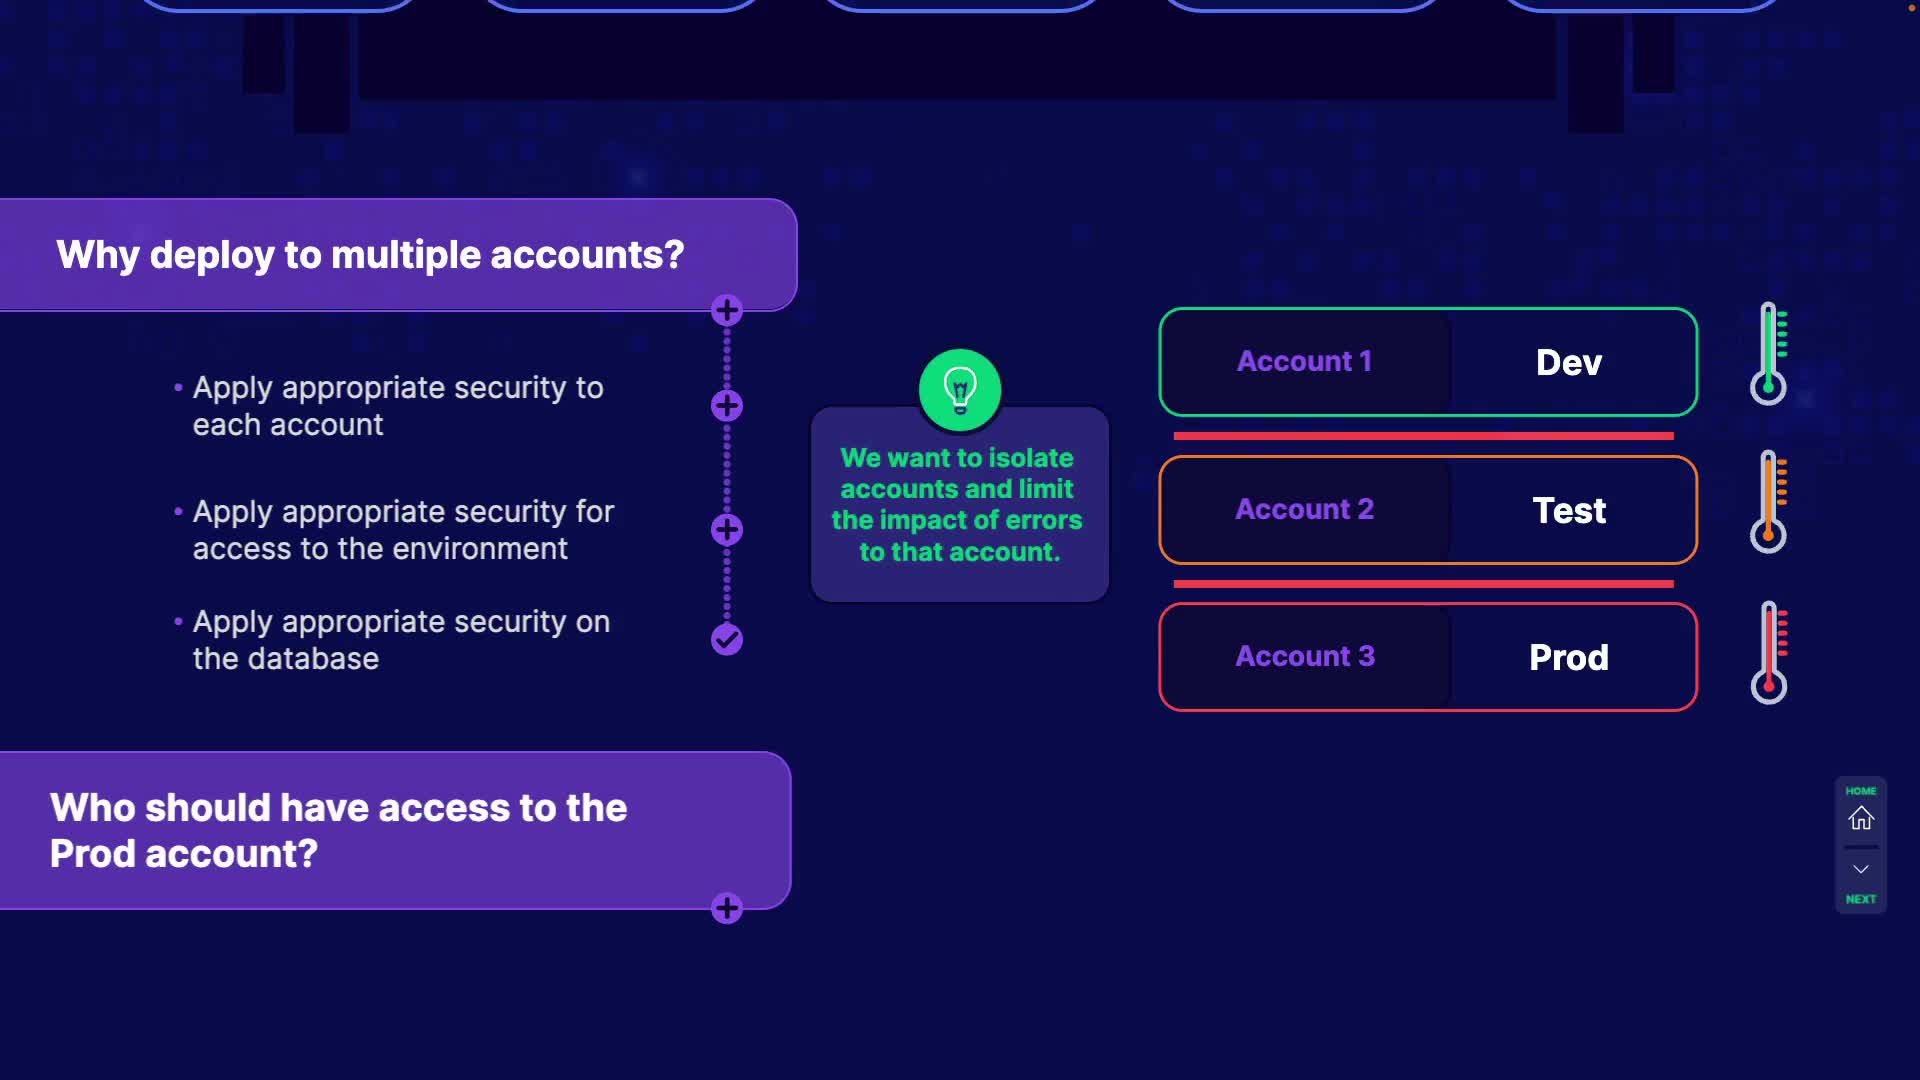Click the Account 2 label

(x=1304, y=509)
